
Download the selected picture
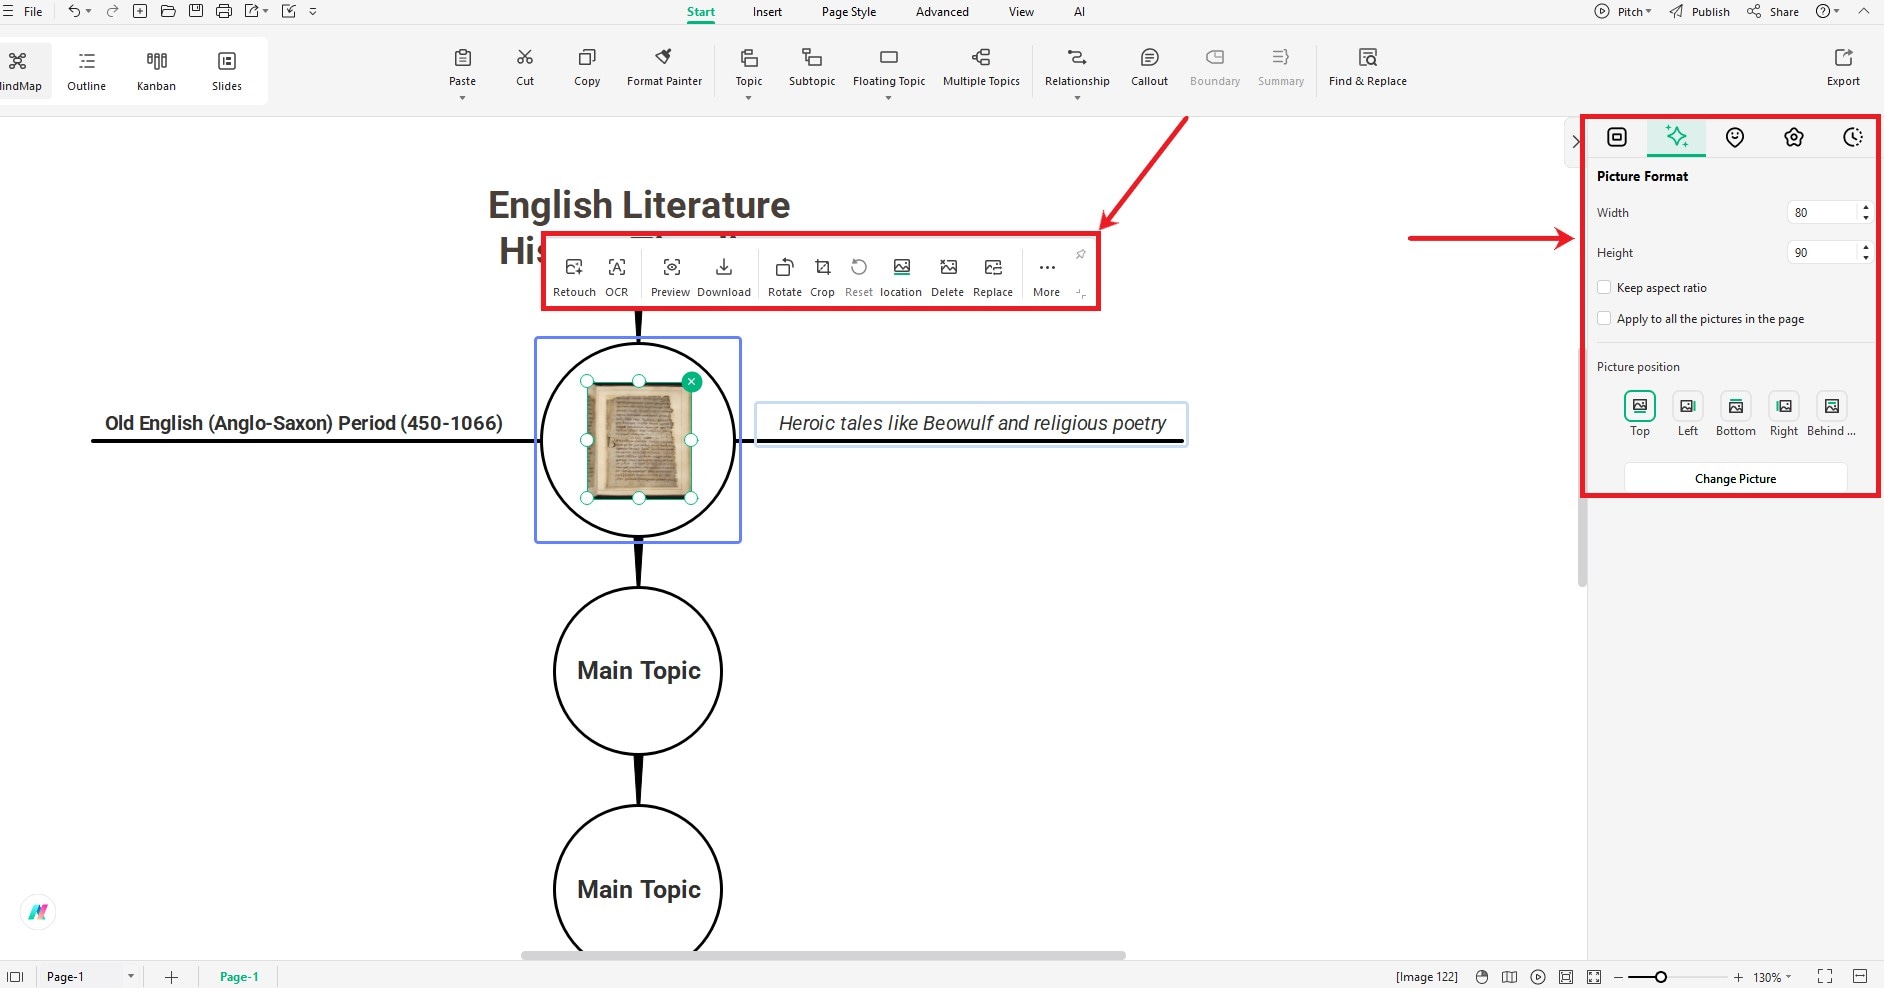point(724,277)
